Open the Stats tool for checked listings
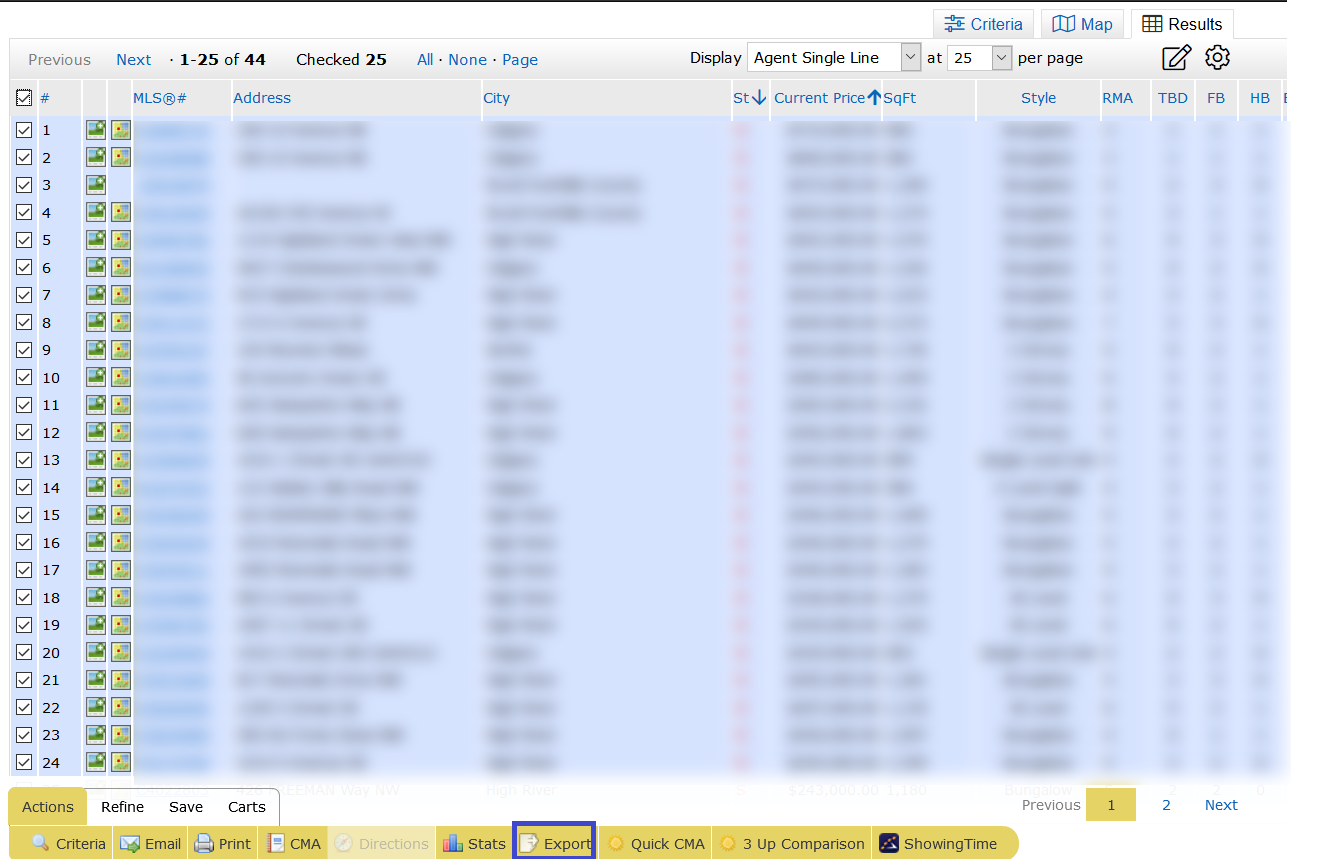The height and width of the screenshot is (859, 1320). (473, 843)
